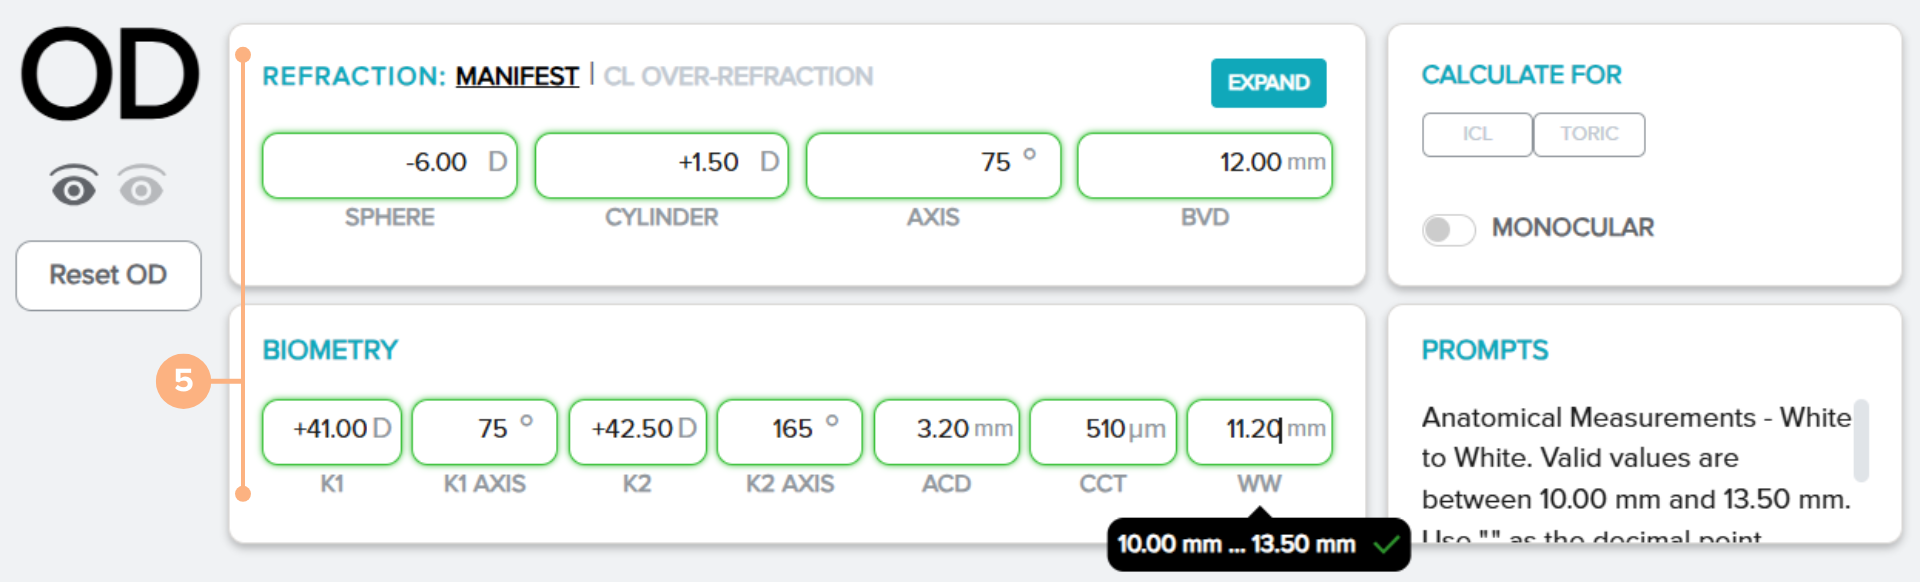Click the K2 AXIS input field
The height and width of the screenshot is (582, 1920).
tap(789, 432)
